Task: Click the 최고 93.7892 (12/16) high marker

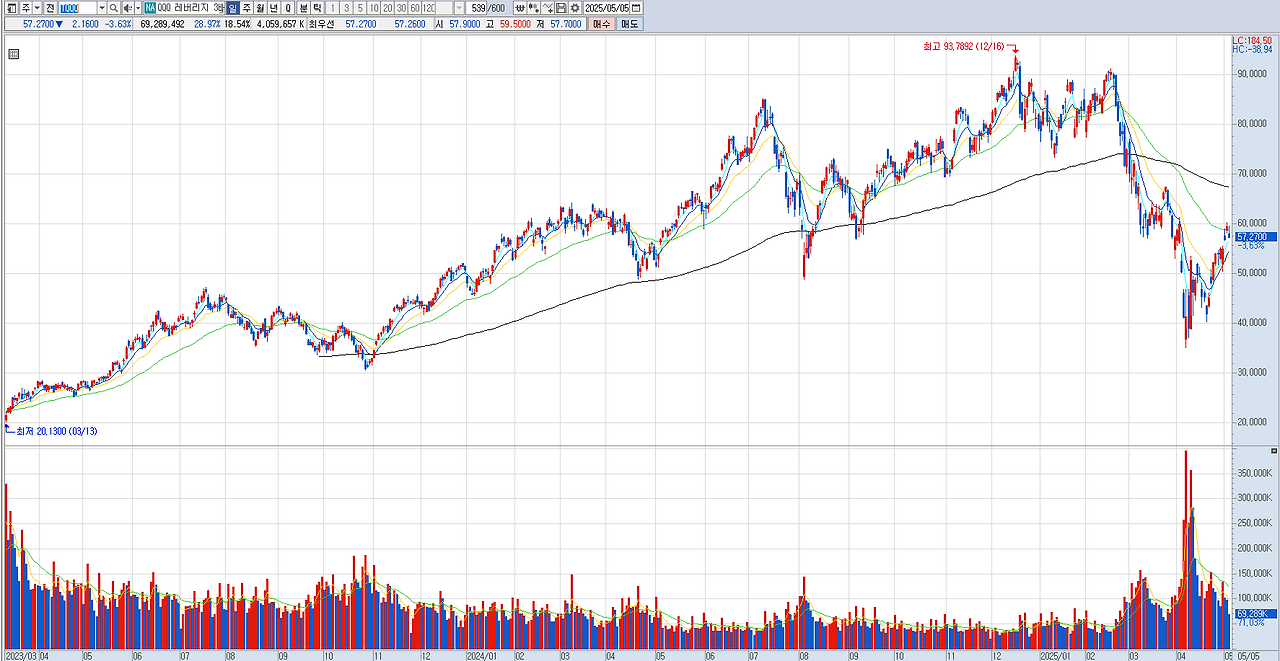Action: click(x=965, y=45)
